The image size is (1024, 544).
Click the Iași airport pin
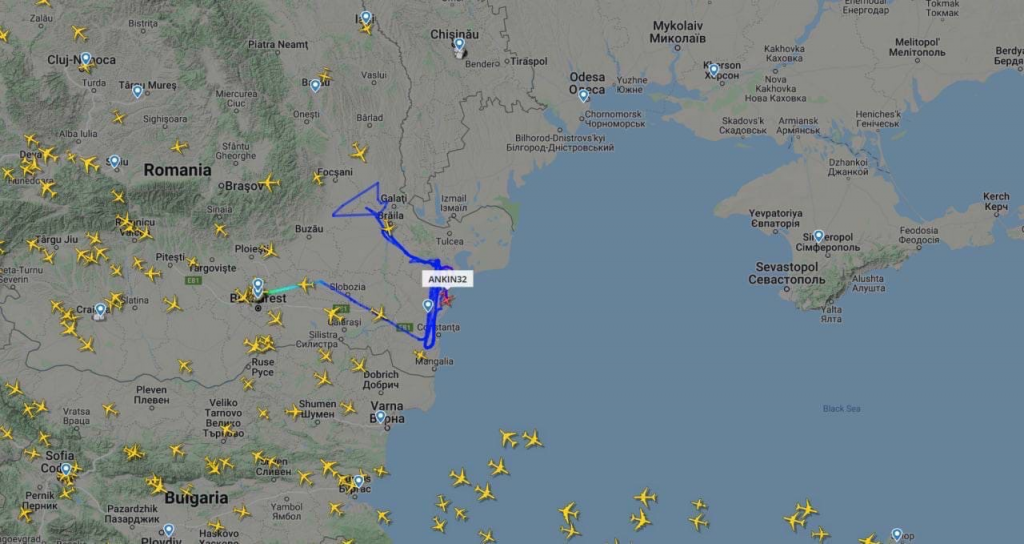click(x=366, y=18)
